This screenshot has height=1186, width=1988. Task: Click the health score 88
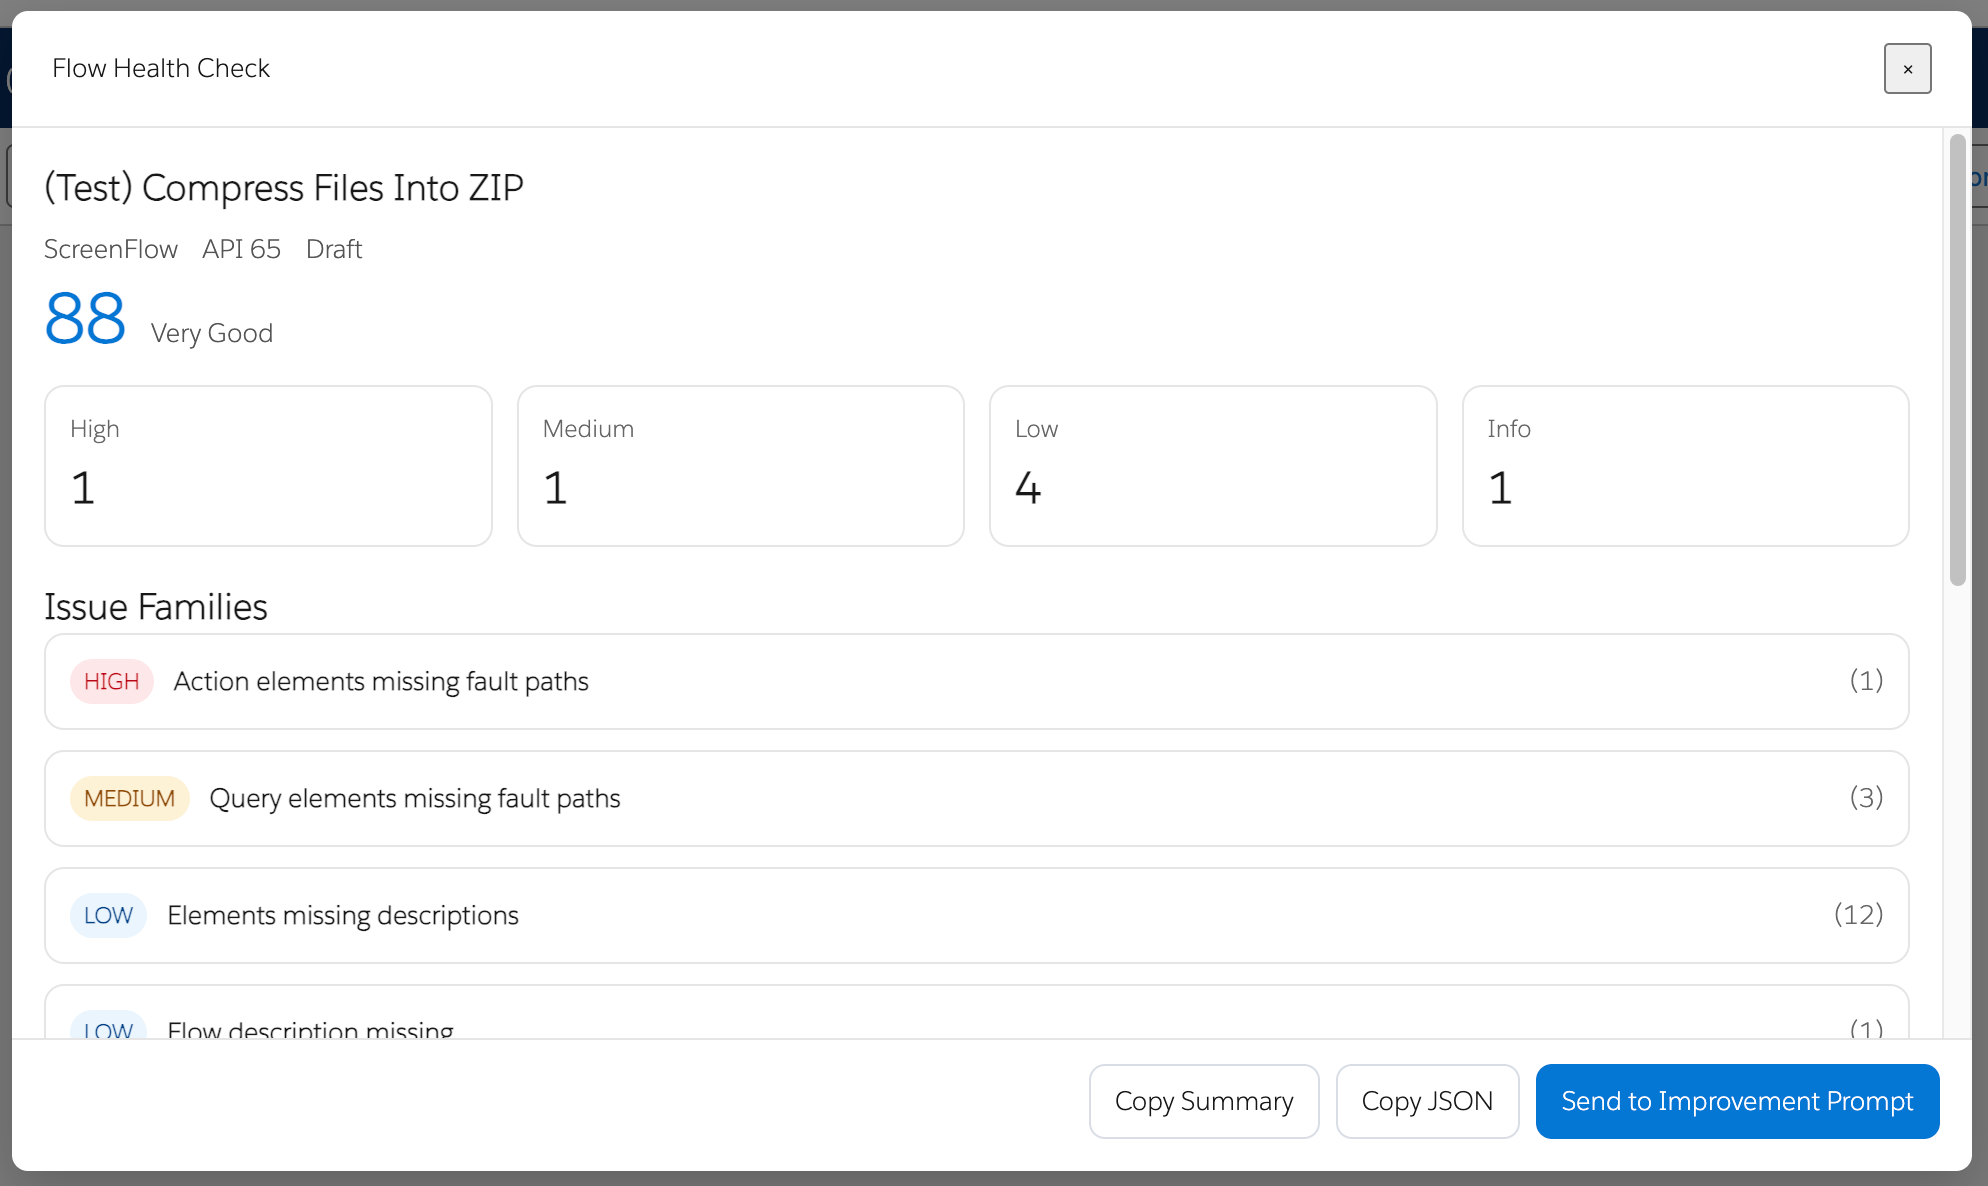(x=85, y=319)
